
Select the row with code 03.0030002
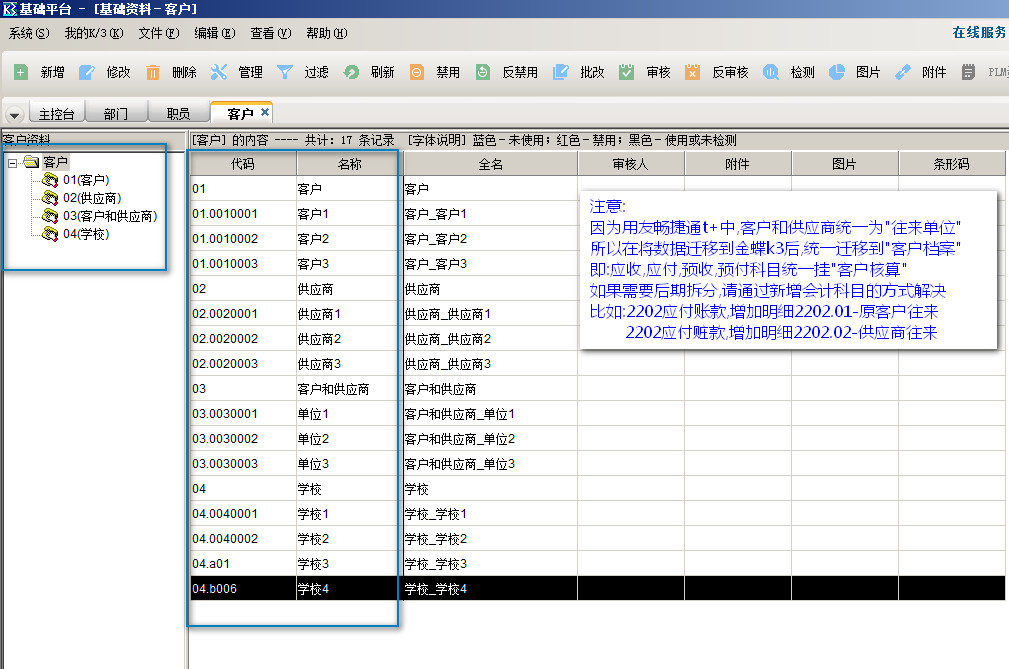(x=228, y=439)
